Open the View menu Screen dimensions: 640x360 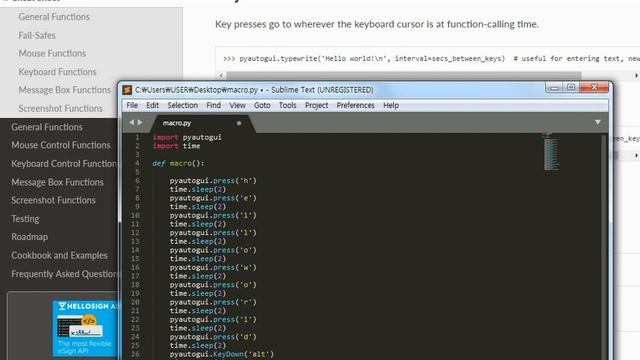click(x=237, y=105)
